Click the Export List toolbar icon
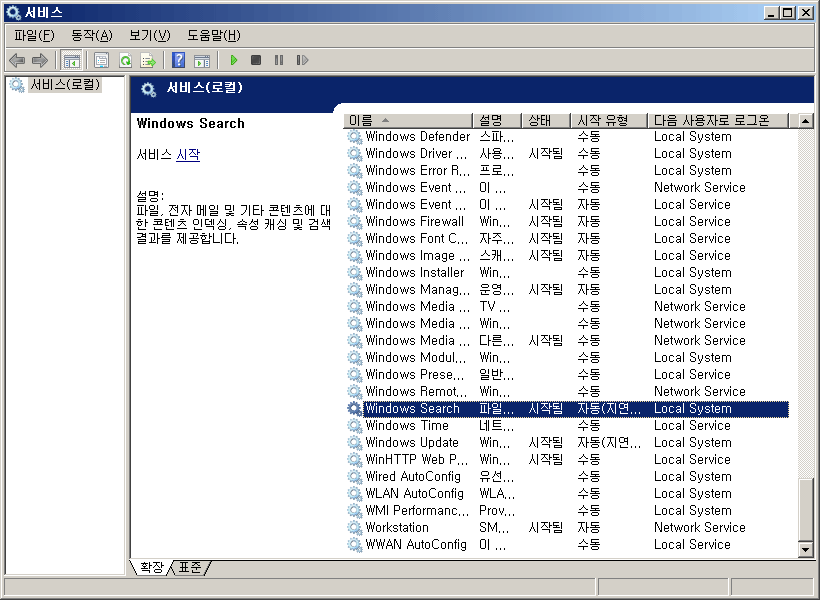Image resolution: width=820 pixels, height=600 pixels. point(149,61)
